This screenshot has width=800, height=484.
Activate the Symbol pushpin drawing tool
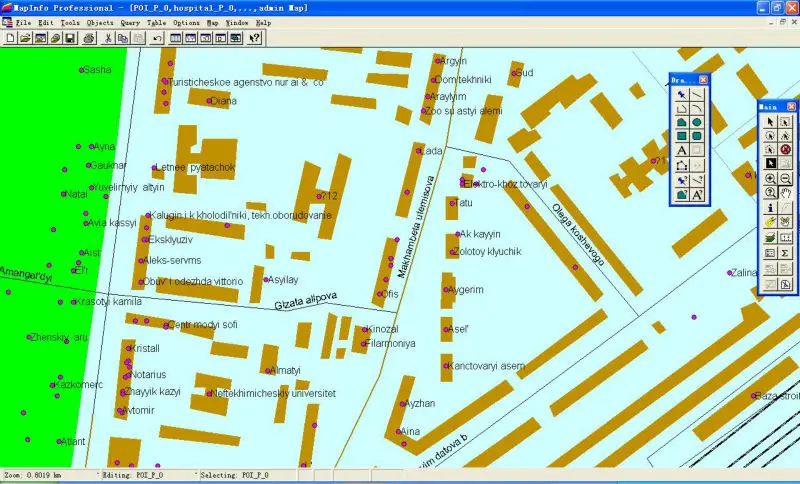point(681,94)
